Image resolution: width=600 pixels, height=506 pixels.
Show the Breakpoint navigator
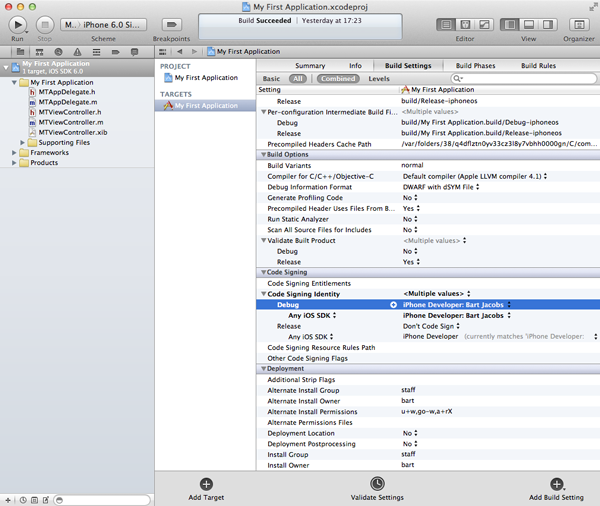tap(116, 52)
